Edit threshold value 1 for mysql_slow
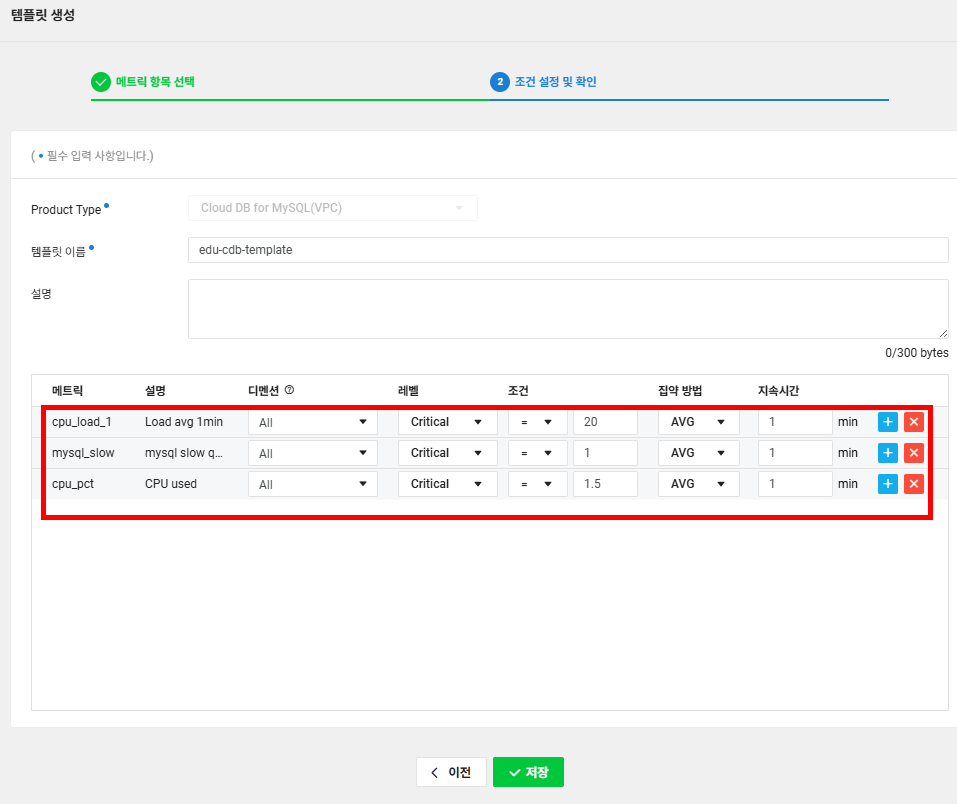This screenshot has width=957, height=804. 605,453
